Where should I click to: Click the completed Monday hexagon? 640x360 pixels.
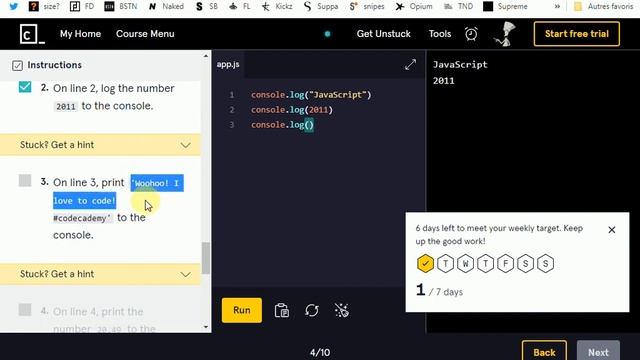coord(425,264)
